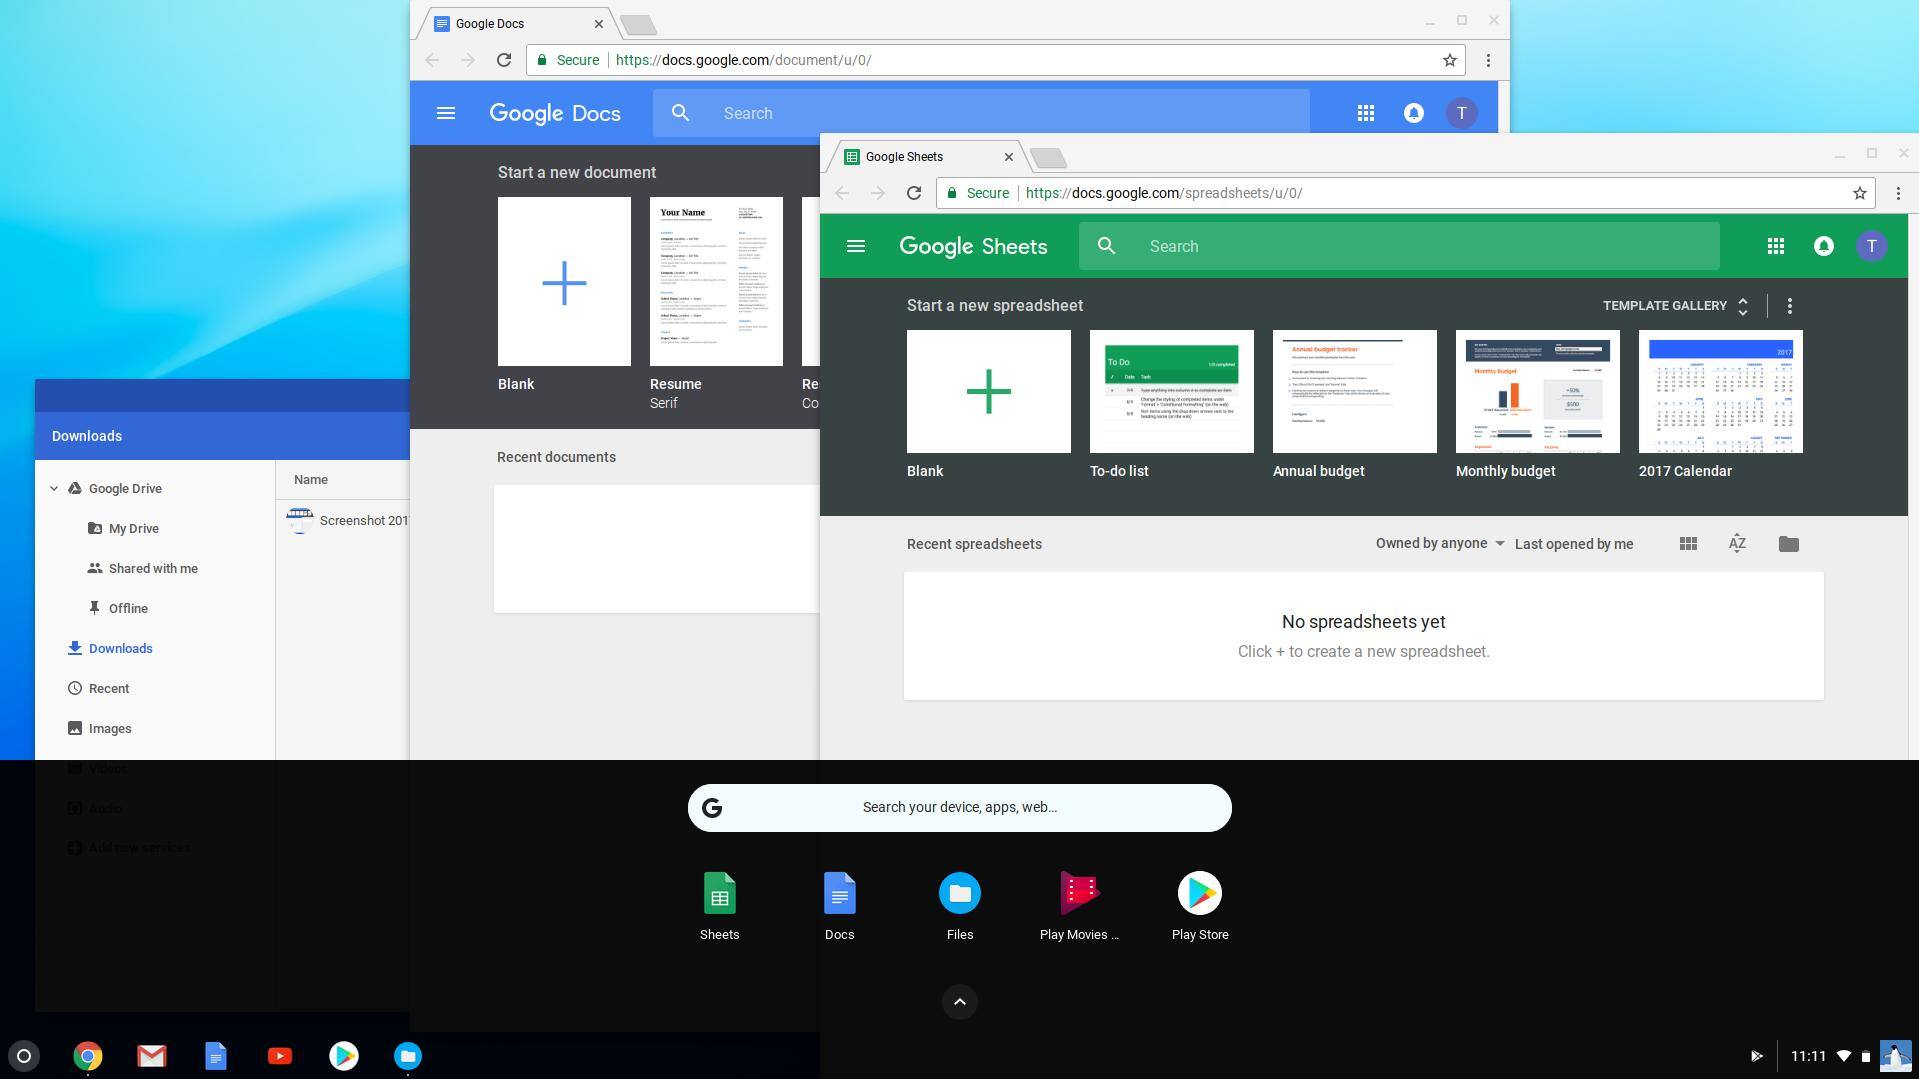Expand the Template Gallery
The width and height of the screenshot is (1919, 1079).
(x=1675, y=306)
